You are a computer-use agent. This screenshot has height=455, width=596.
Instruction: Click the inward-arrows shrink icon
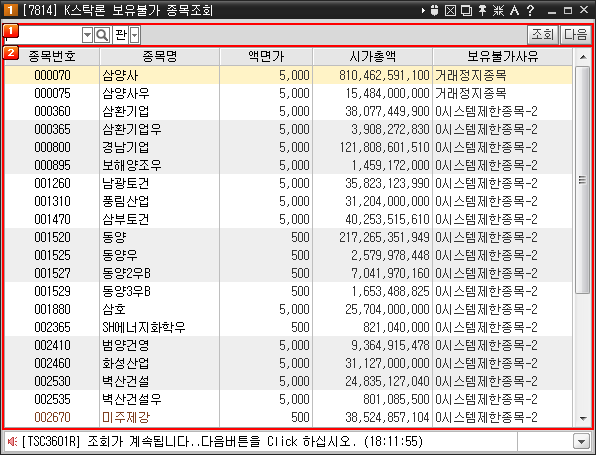[x=498, y=10]
